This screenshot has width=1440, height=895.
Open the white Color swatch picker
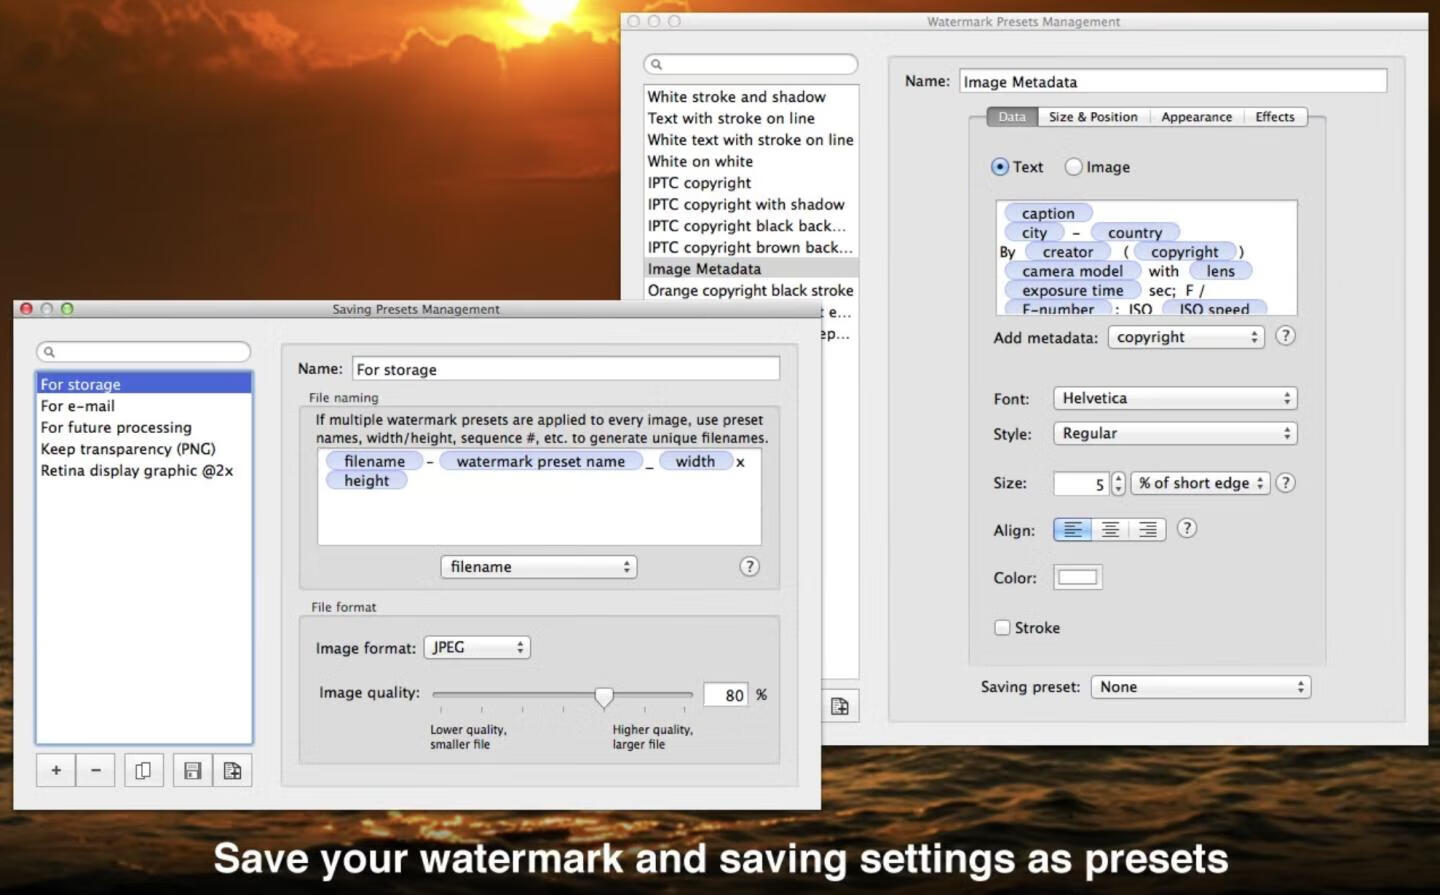click(x=1078, y=577)
